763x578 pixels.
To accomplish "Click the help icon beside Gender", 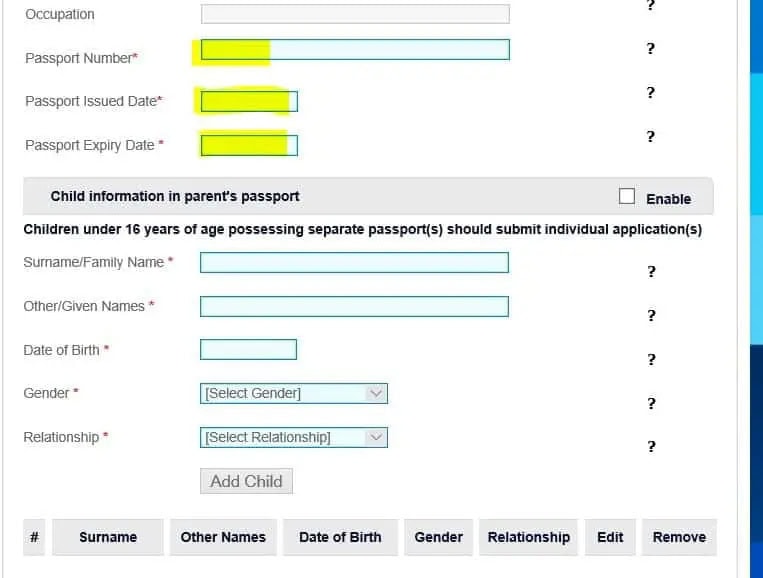I will tap(651, 404).
